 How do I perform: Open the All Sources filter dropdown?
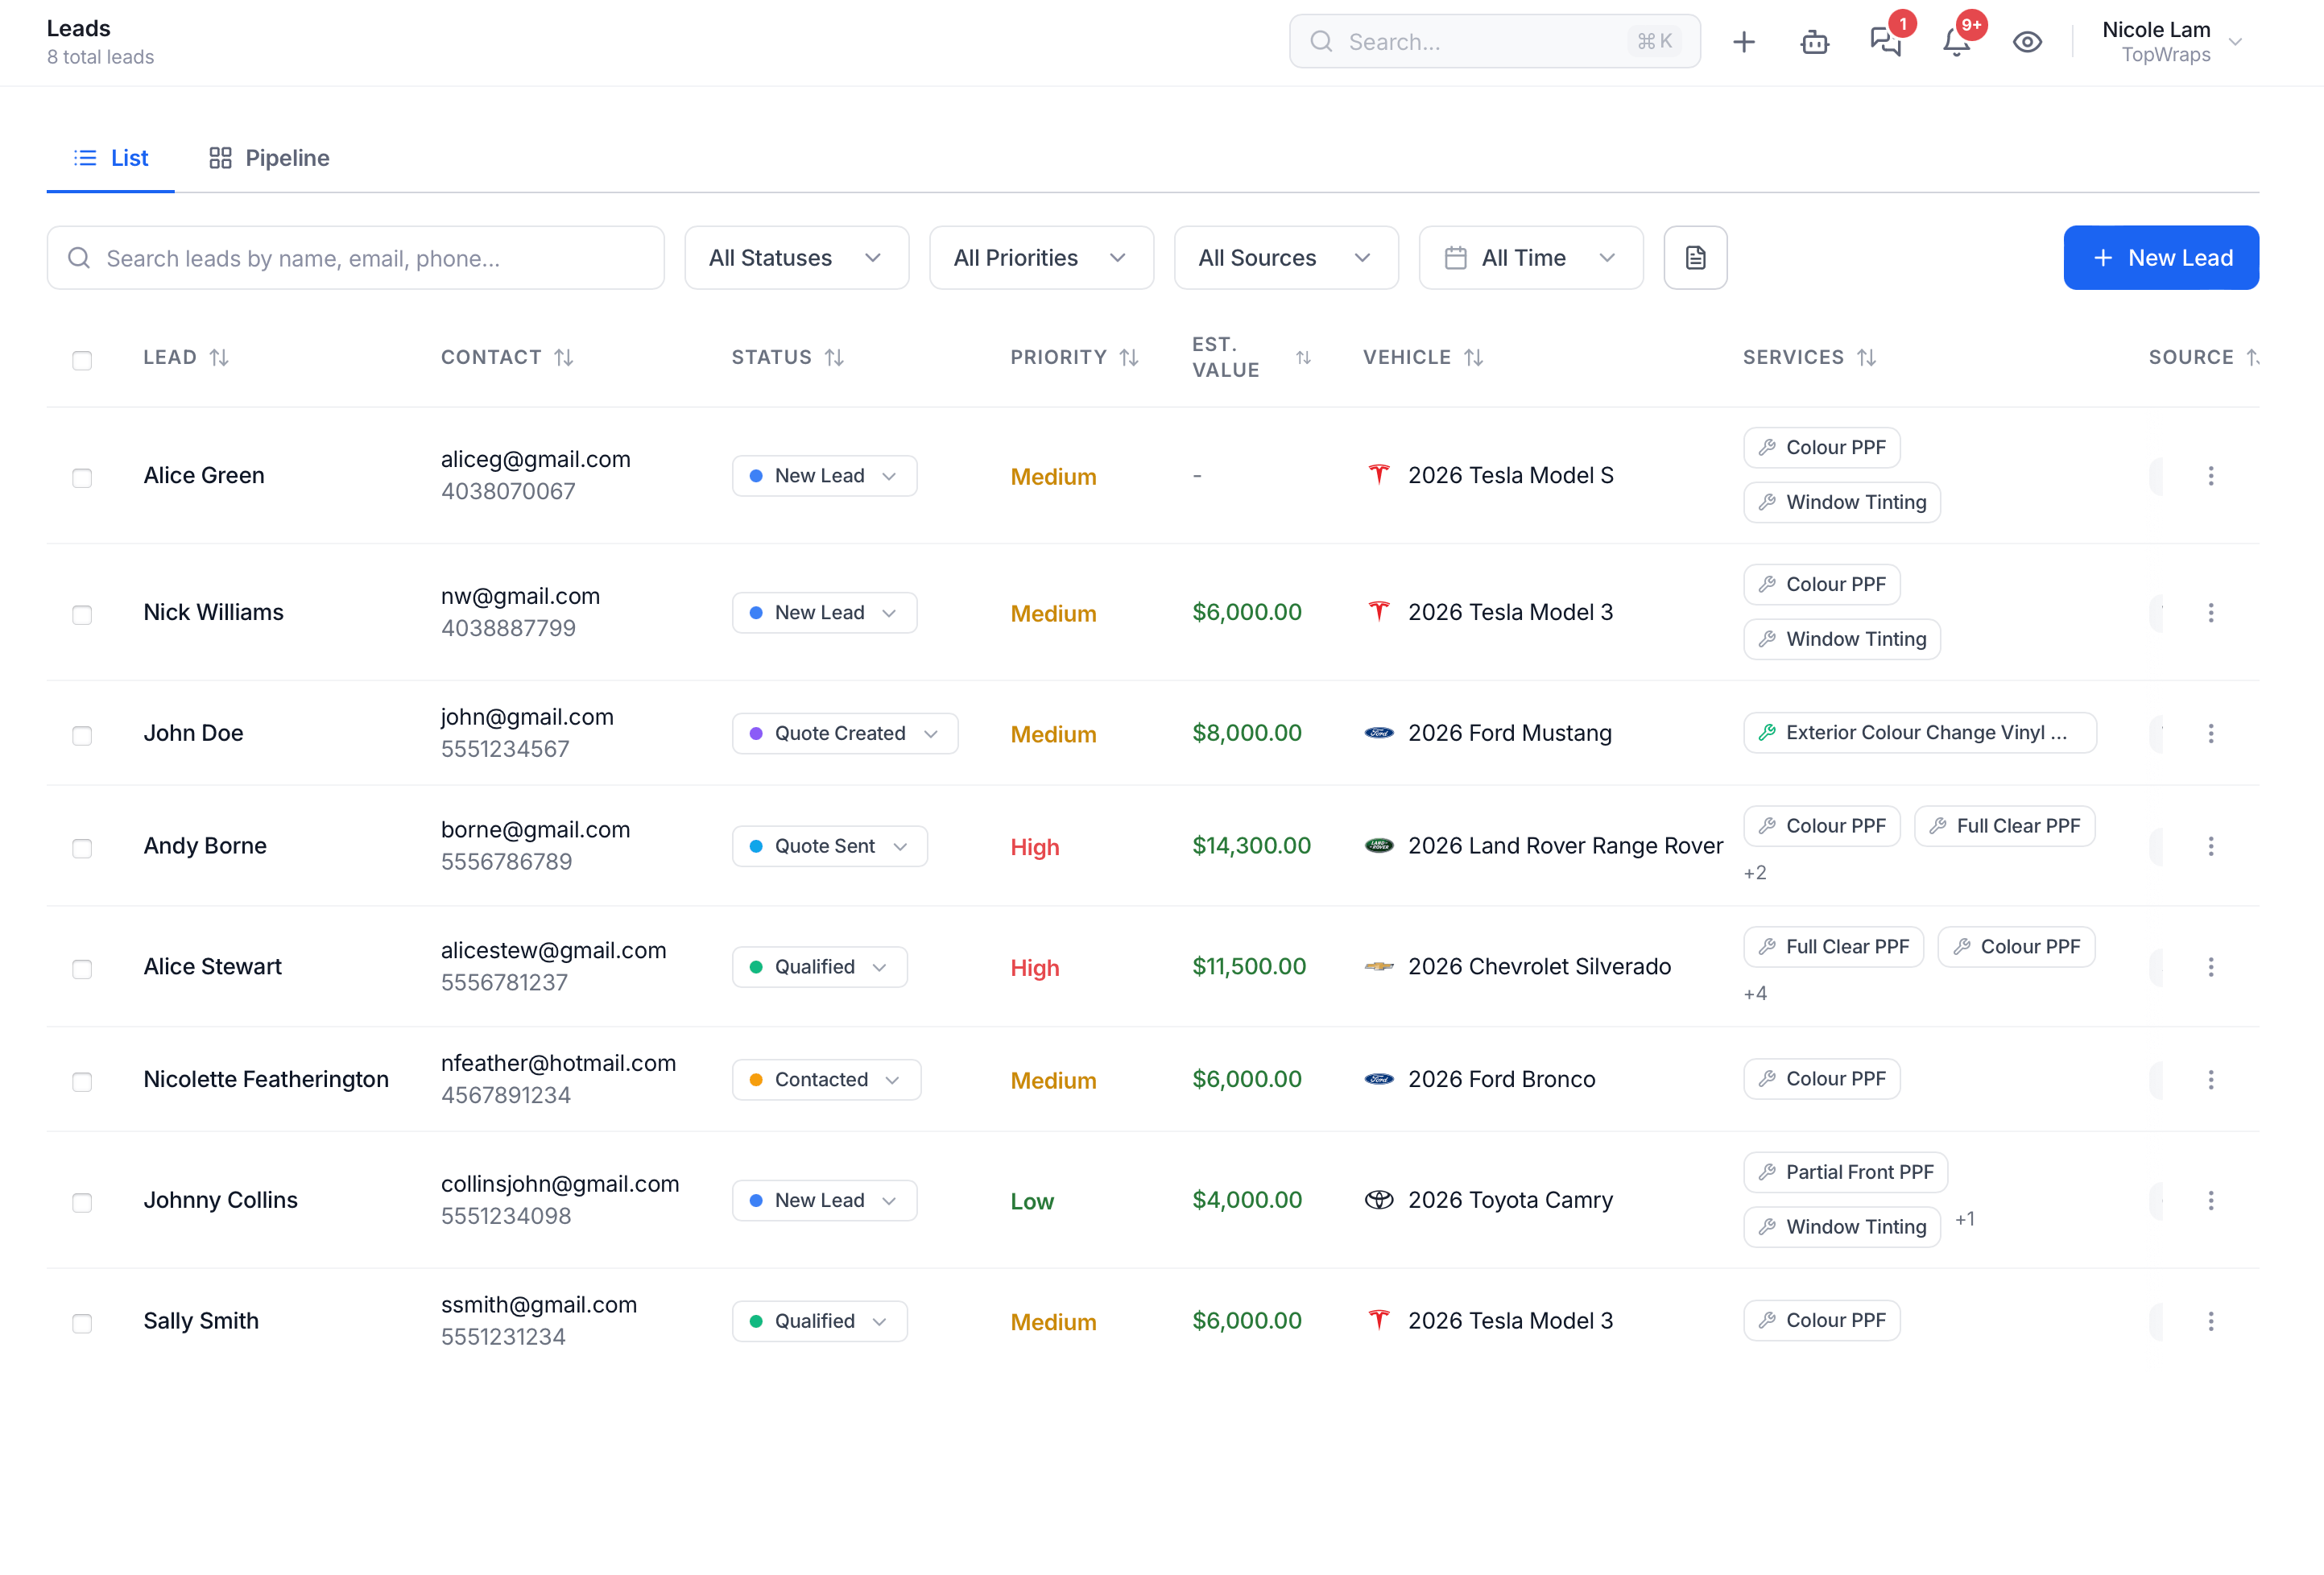[1286, 258]
